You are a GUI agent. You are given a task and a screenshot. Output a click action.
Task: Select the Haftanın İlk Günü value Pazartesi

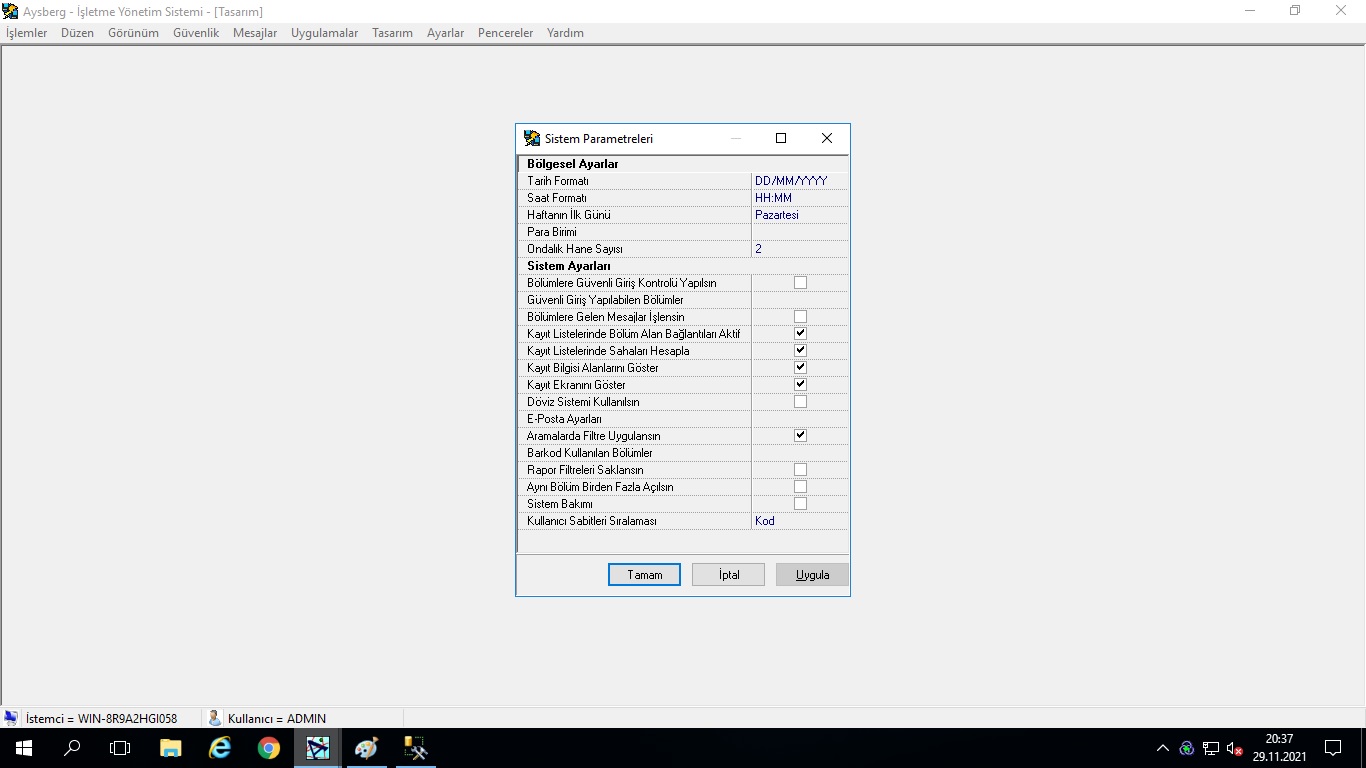pos(798,215)
